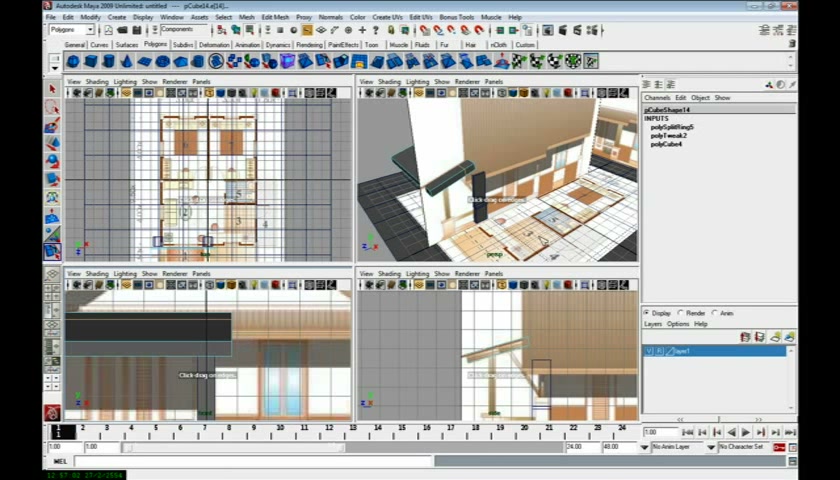Screen dimensions: 840x480
Task: Select the Anim radio button in layer editor
Action: tap(715, 313)
